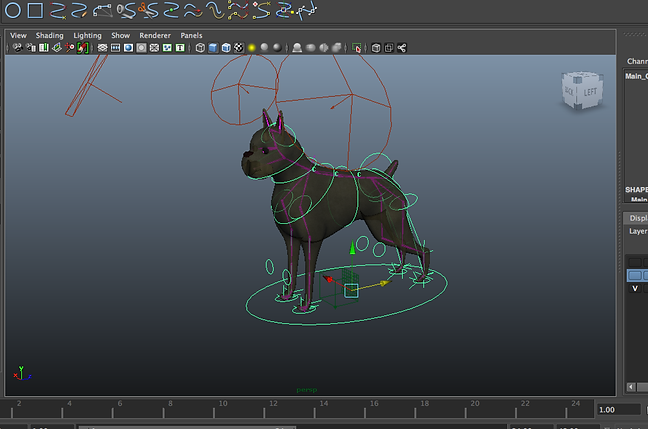Click the layer panel scroll-left arrow

coord(631,387)
